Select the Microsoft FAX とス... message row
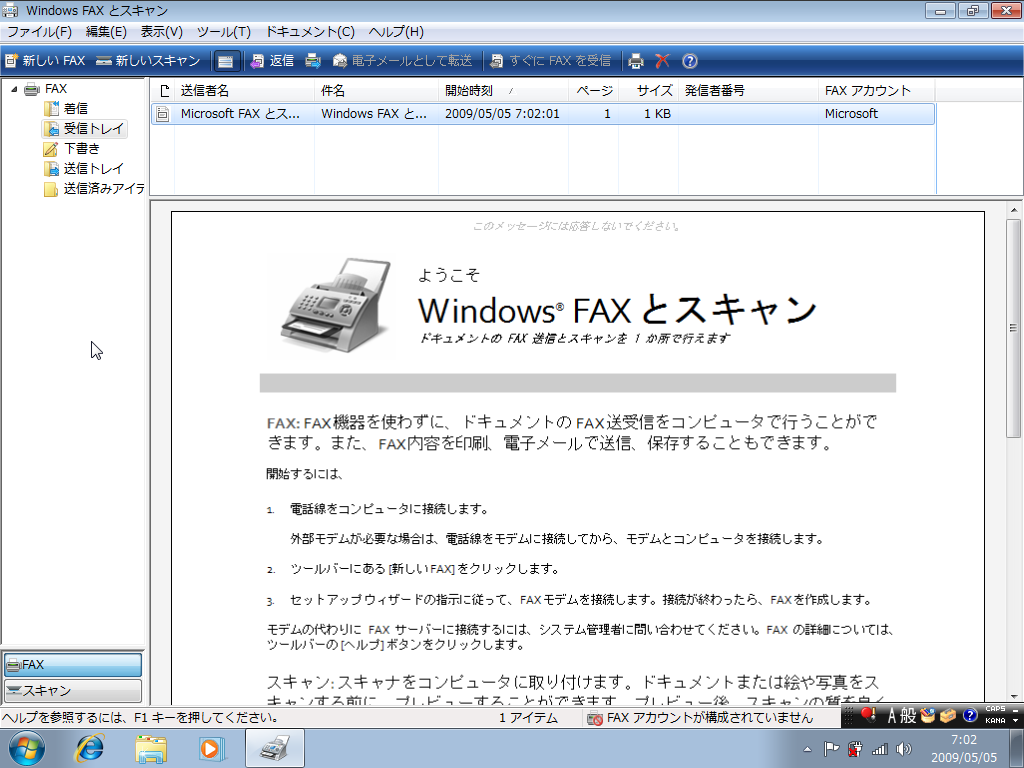1024x768 pixels. pos(543,114)
